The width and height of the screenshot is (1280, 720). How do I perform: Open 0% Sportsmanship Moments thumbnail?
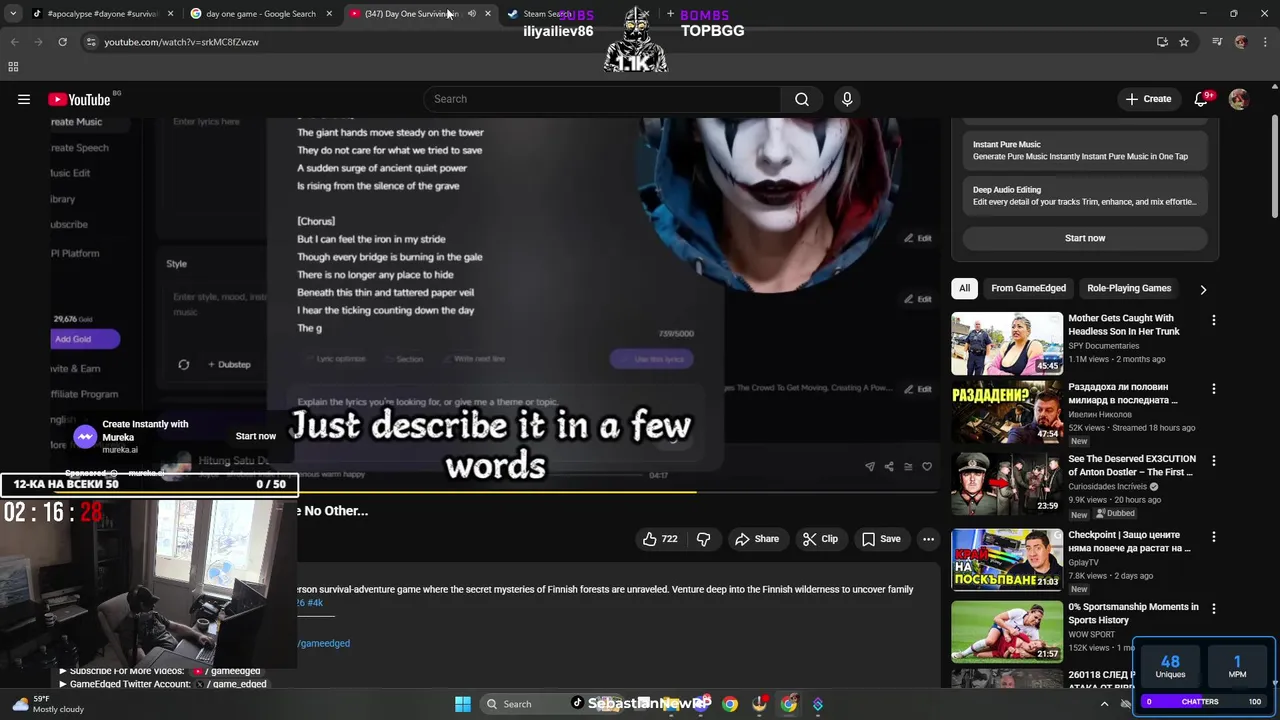click(x=1007, y=631)
